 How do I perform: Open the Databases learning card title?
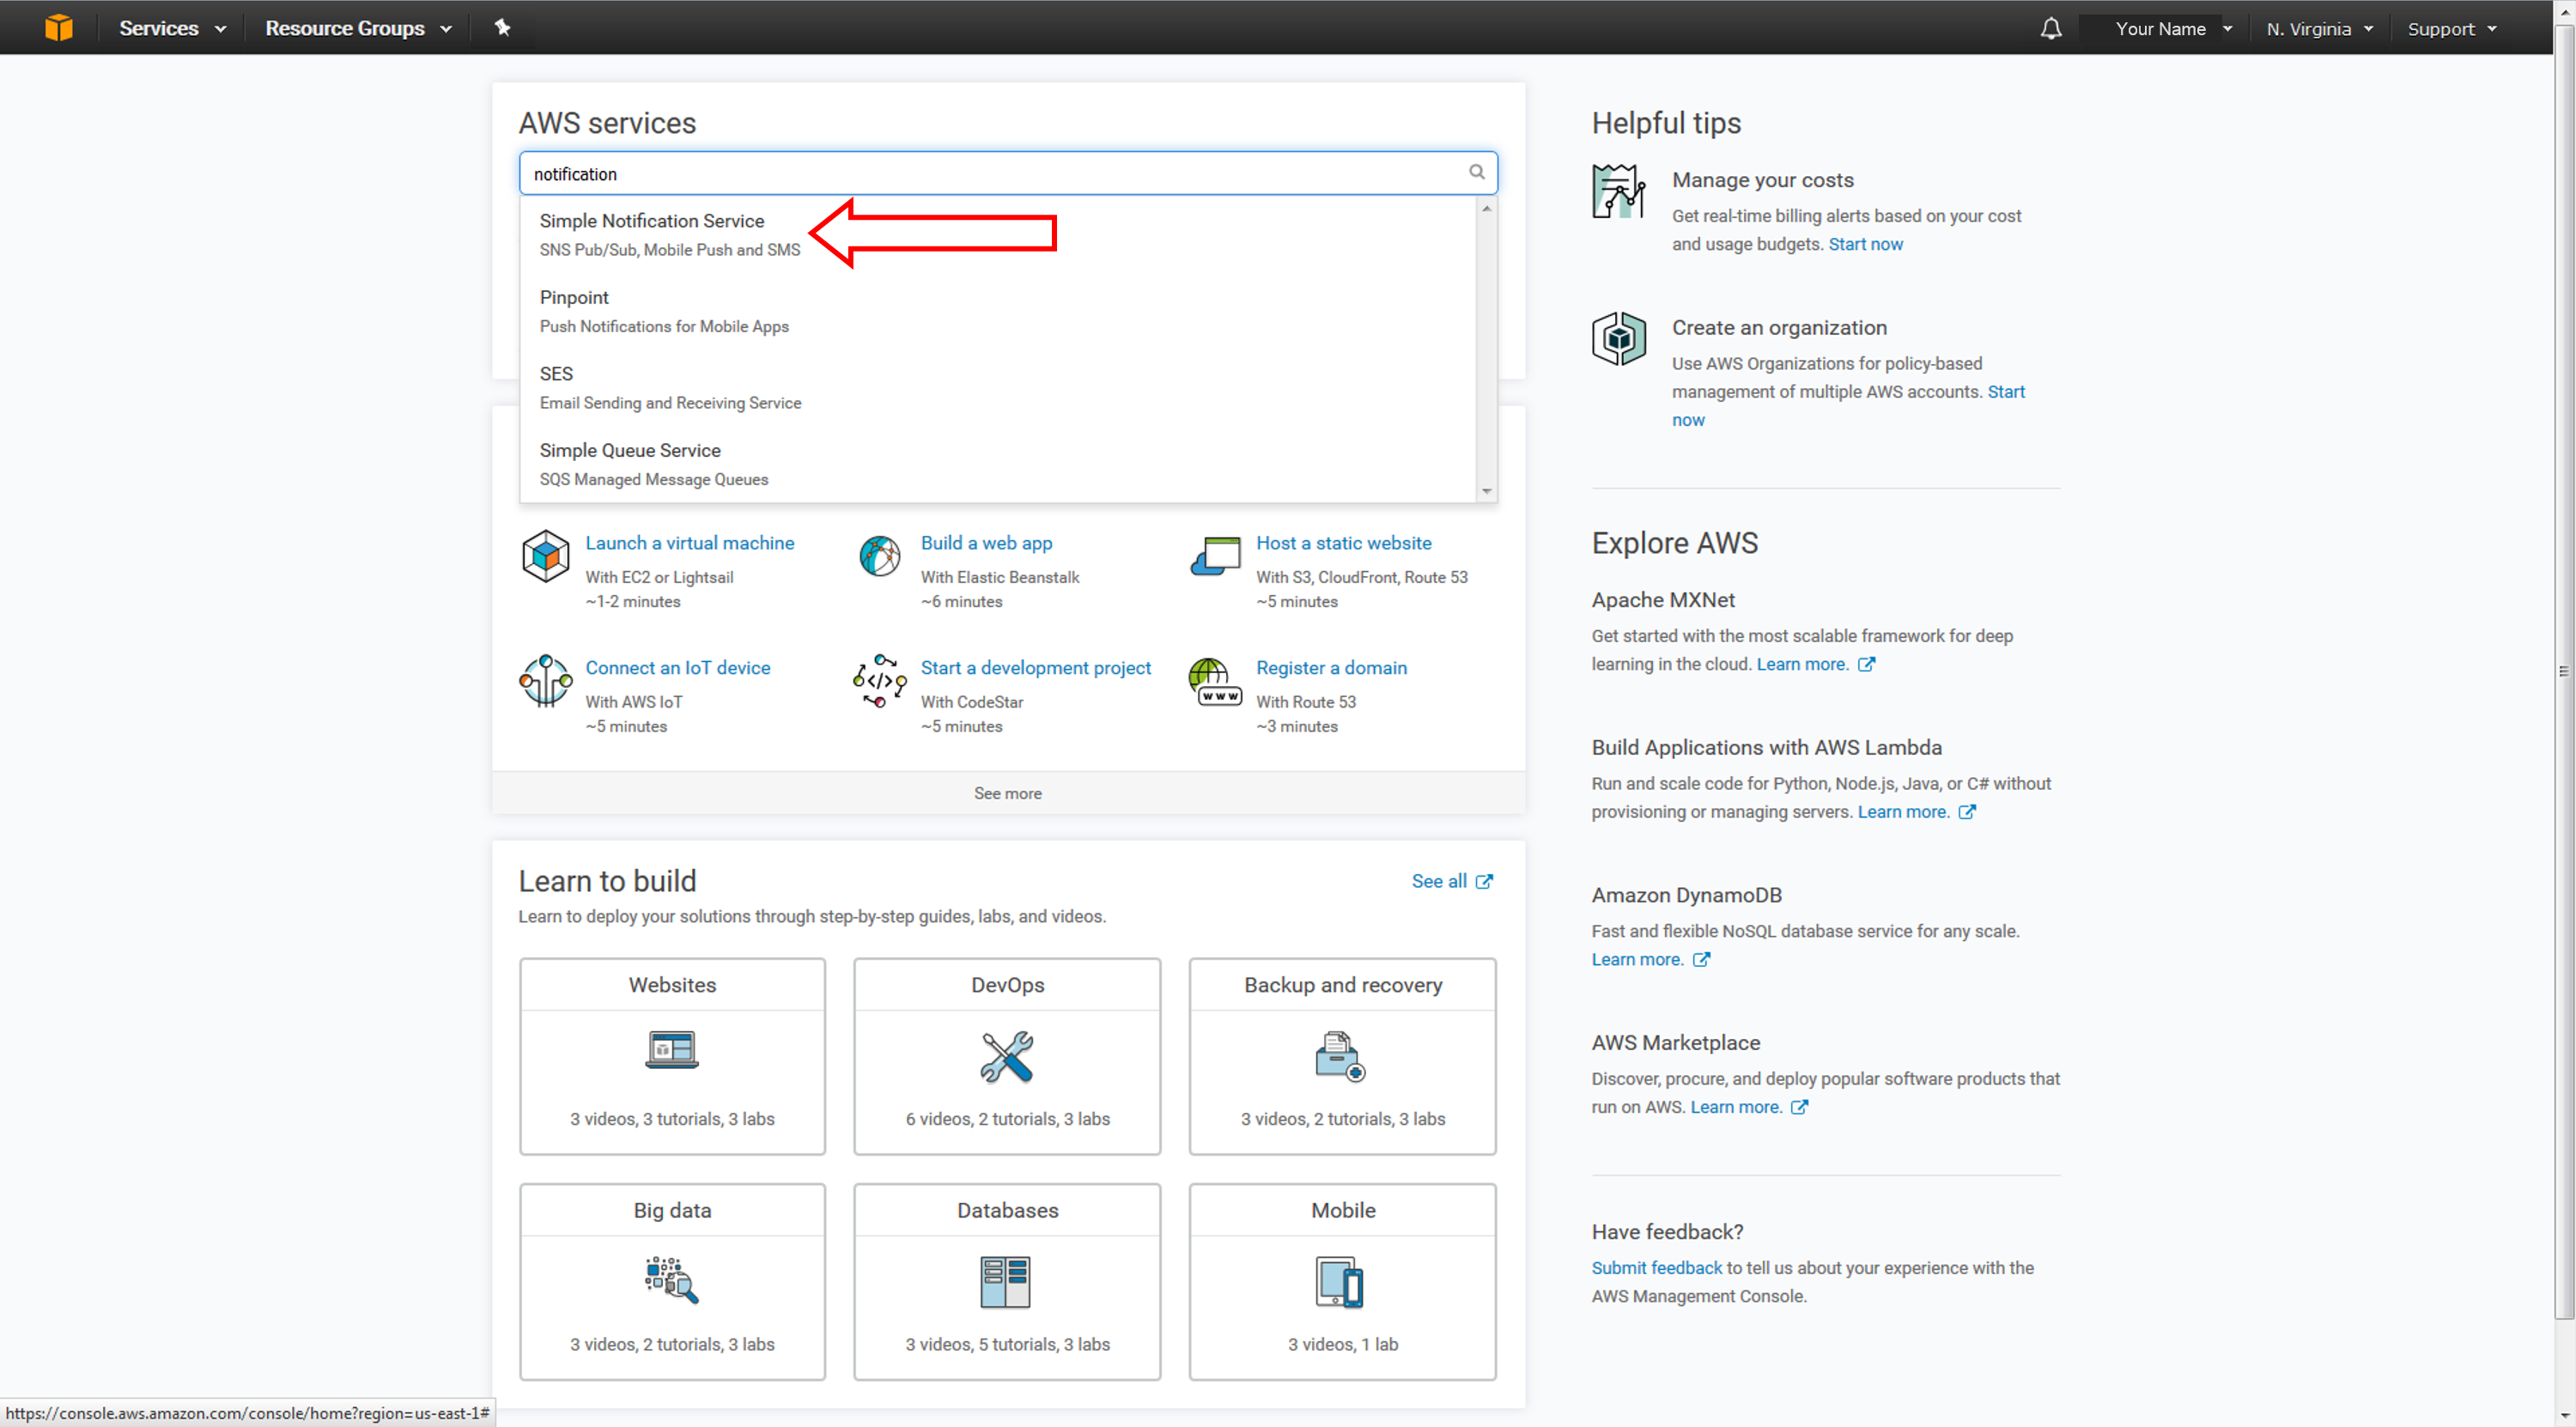(1007, 1210)
